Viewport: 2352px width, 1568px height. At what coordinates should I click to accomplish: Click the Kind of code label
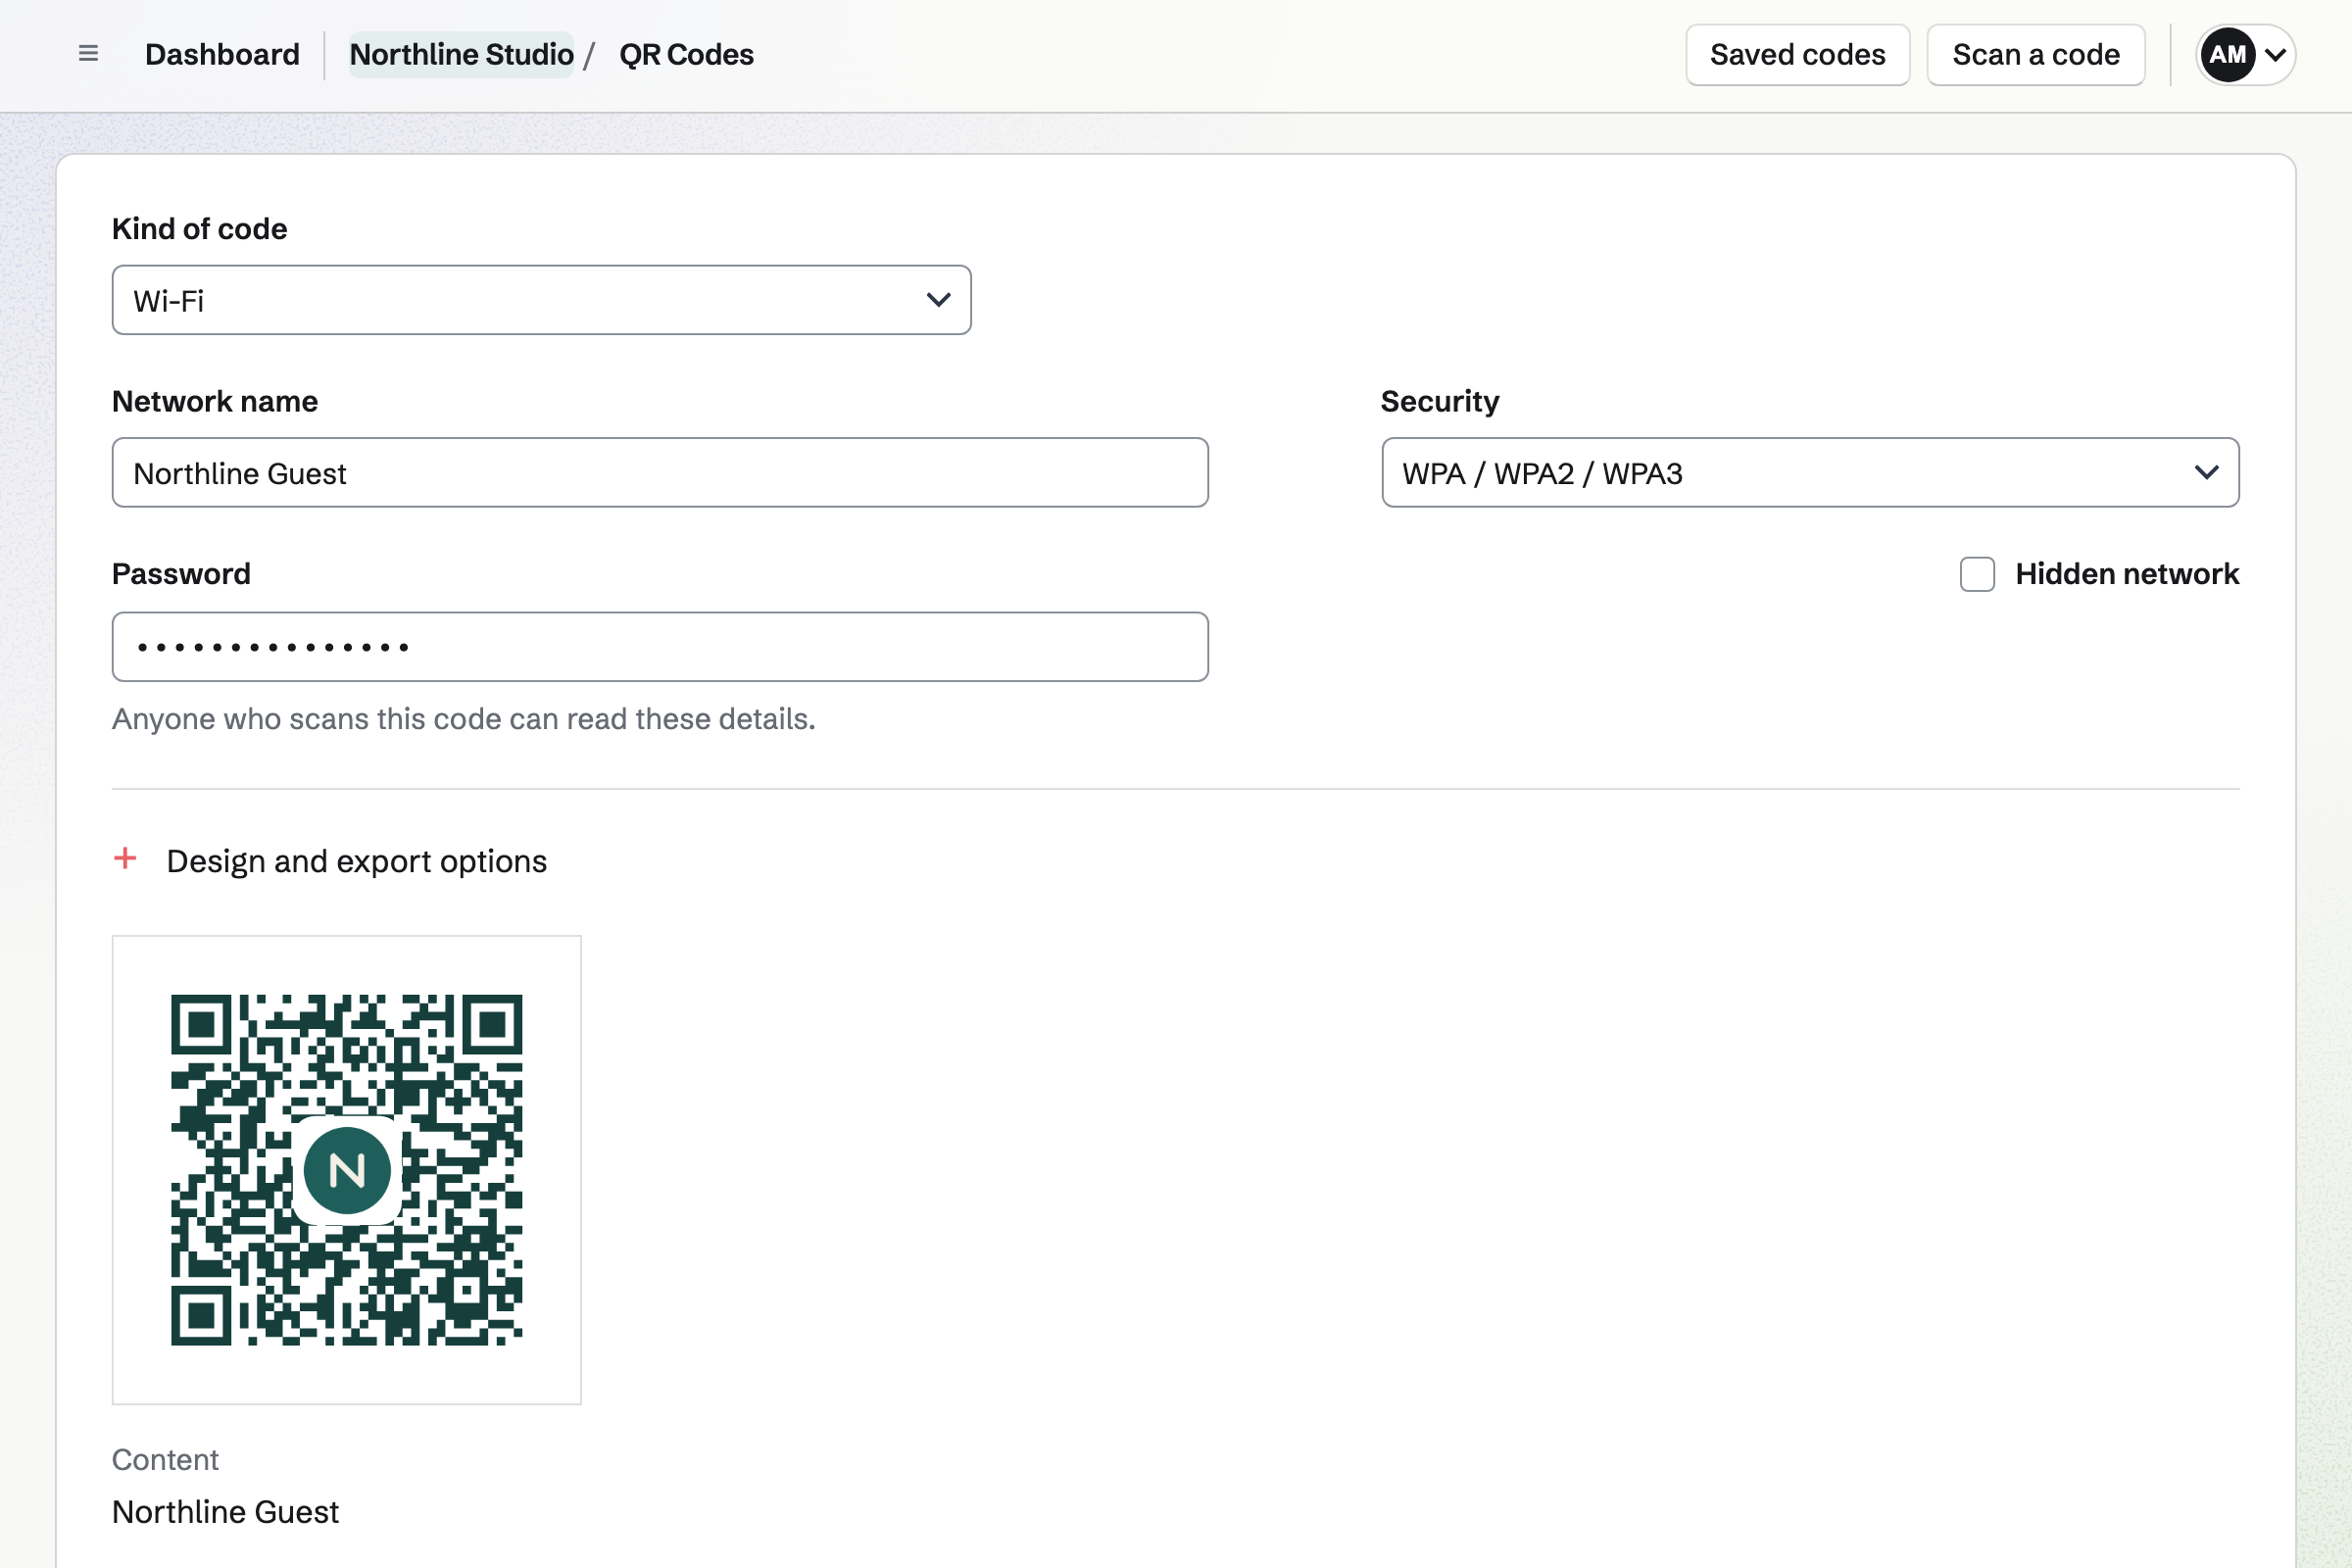click(199, 229)
